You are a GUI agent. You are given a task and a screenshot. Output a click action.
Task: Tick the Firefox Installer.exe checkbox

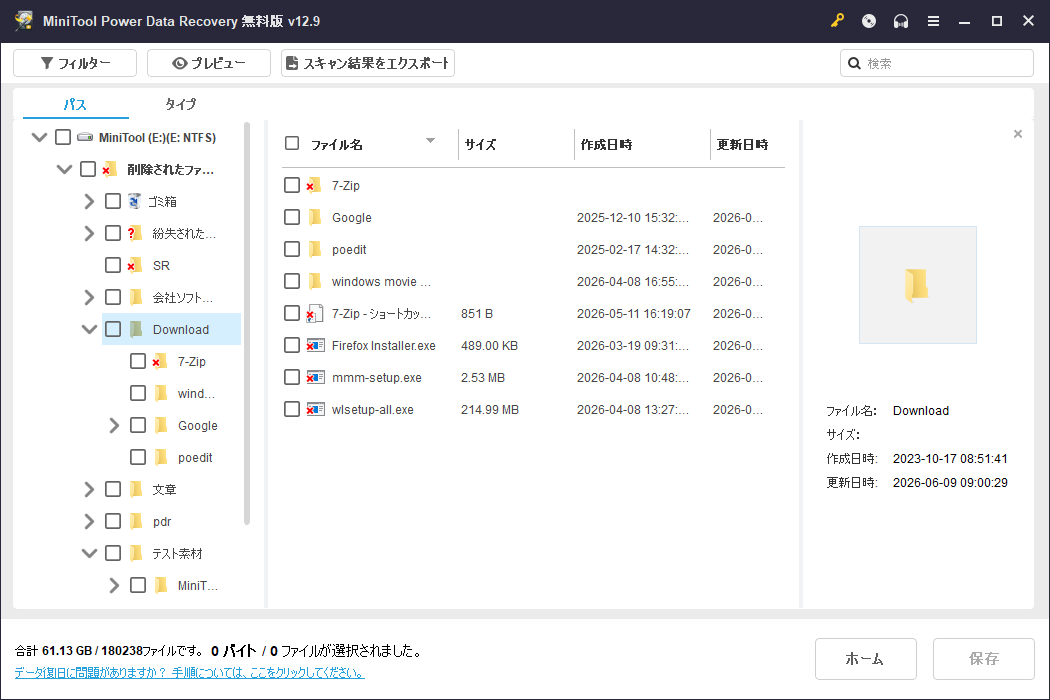point(292,346)
